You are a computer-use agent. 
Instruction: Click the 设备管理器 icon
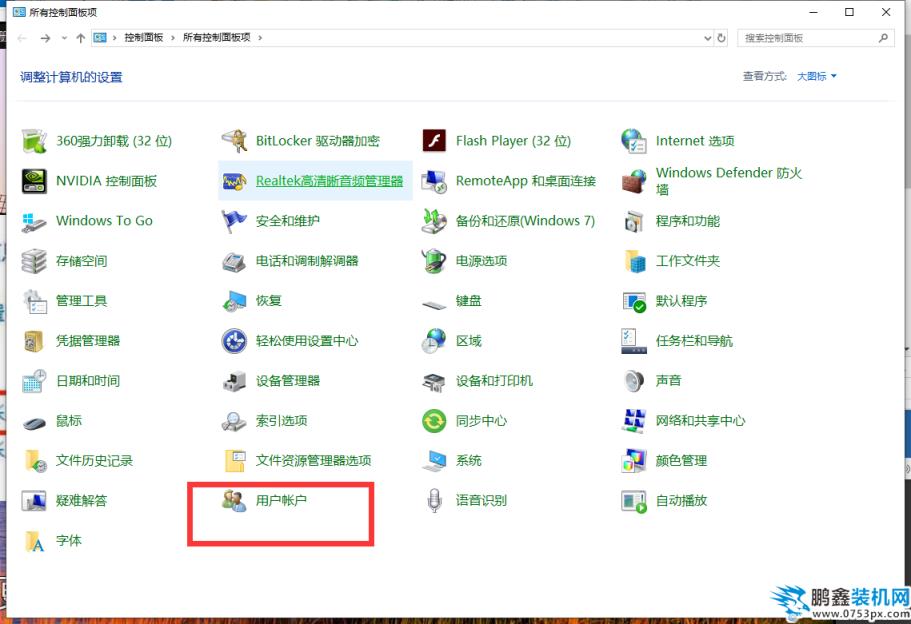[235, 381]
